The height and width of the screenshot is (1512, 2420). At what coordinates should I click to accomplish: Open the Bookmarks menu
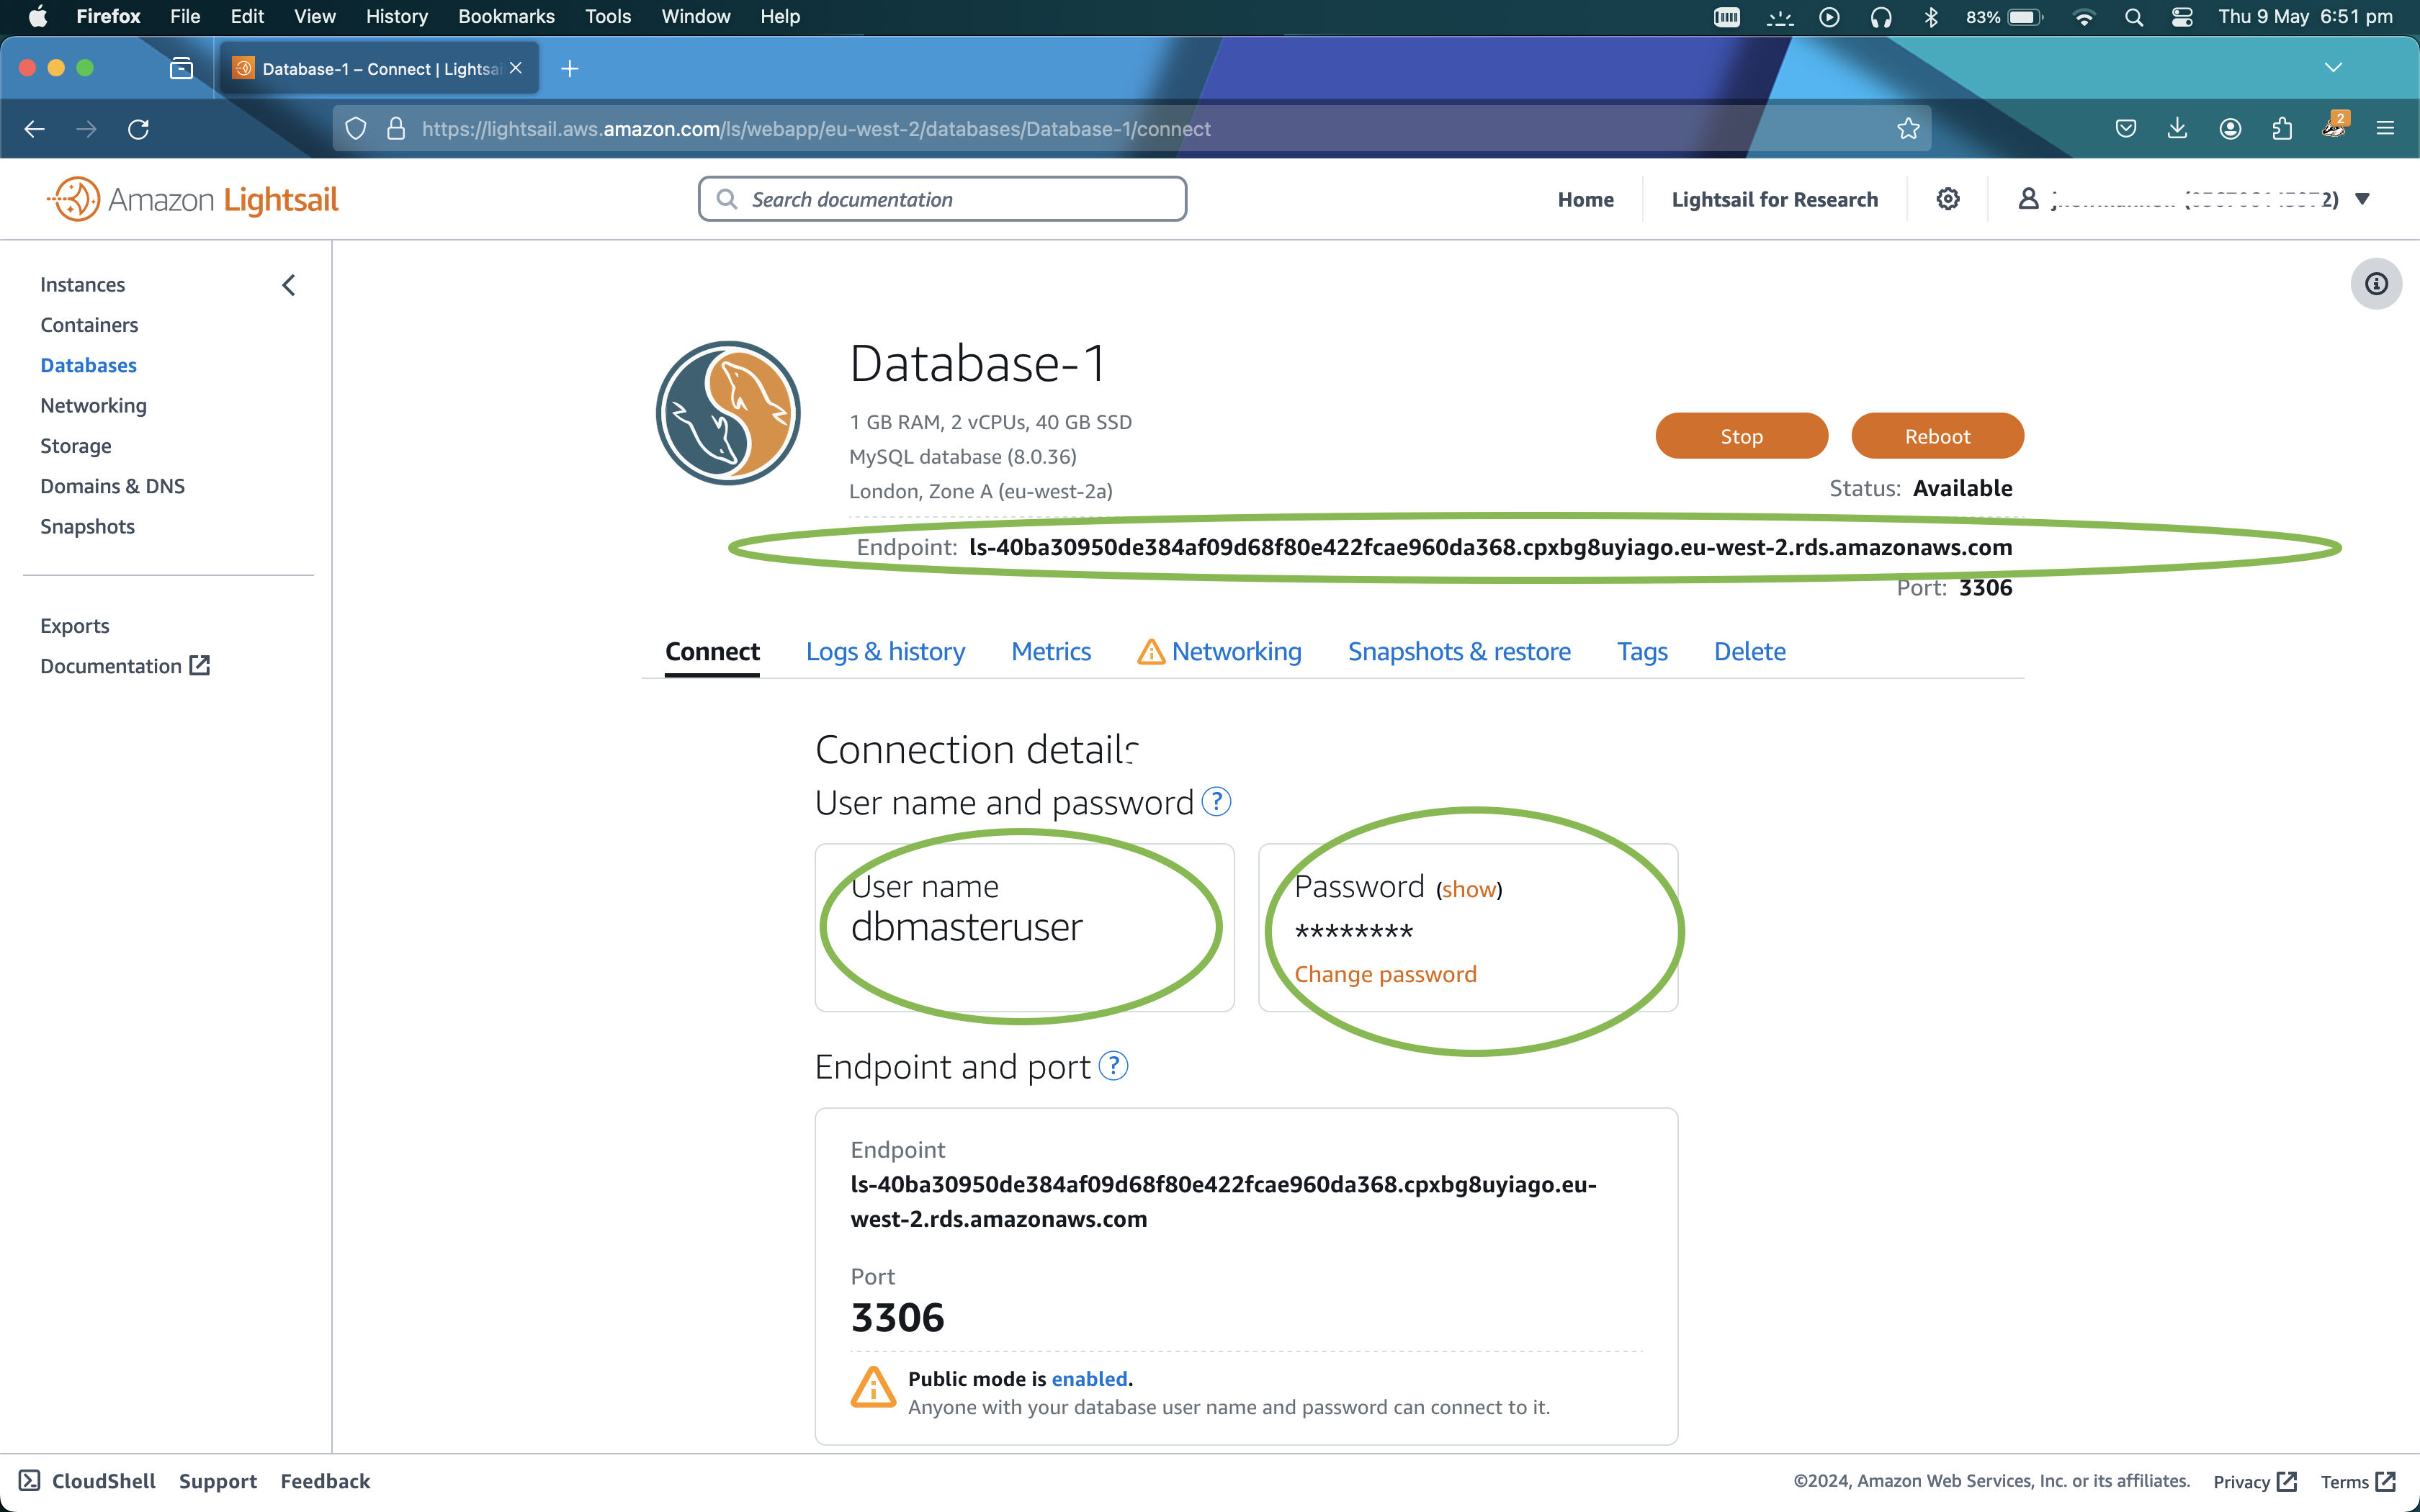506,16
